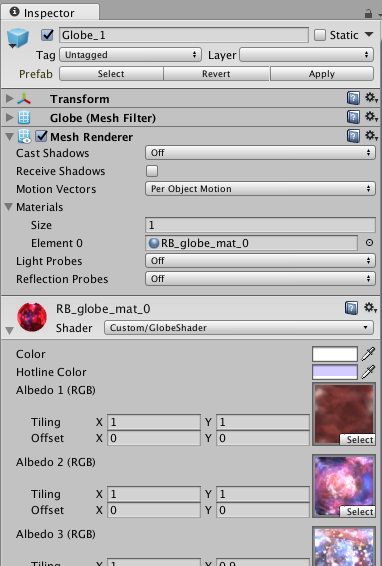Open the Layer dropdown
The image size is (382, 566).
[306, 55]
